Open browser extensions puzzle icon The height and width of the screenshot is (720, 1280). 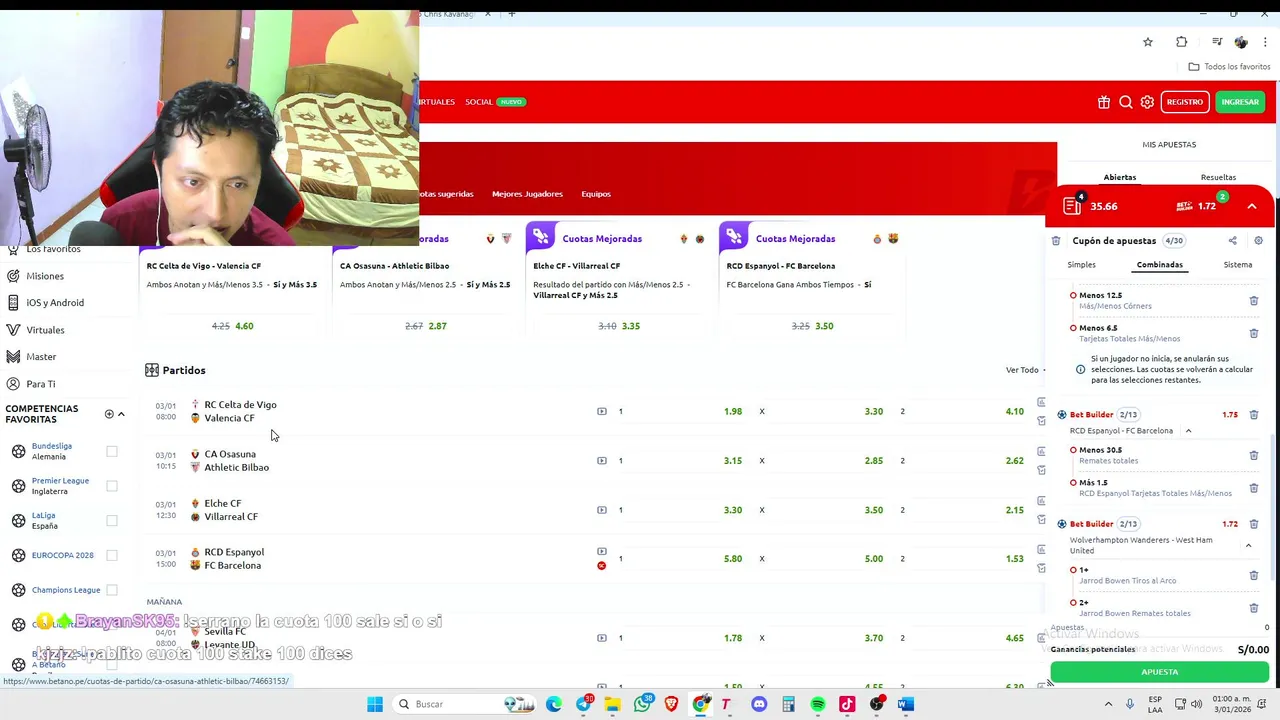(x=1181, y=42)
